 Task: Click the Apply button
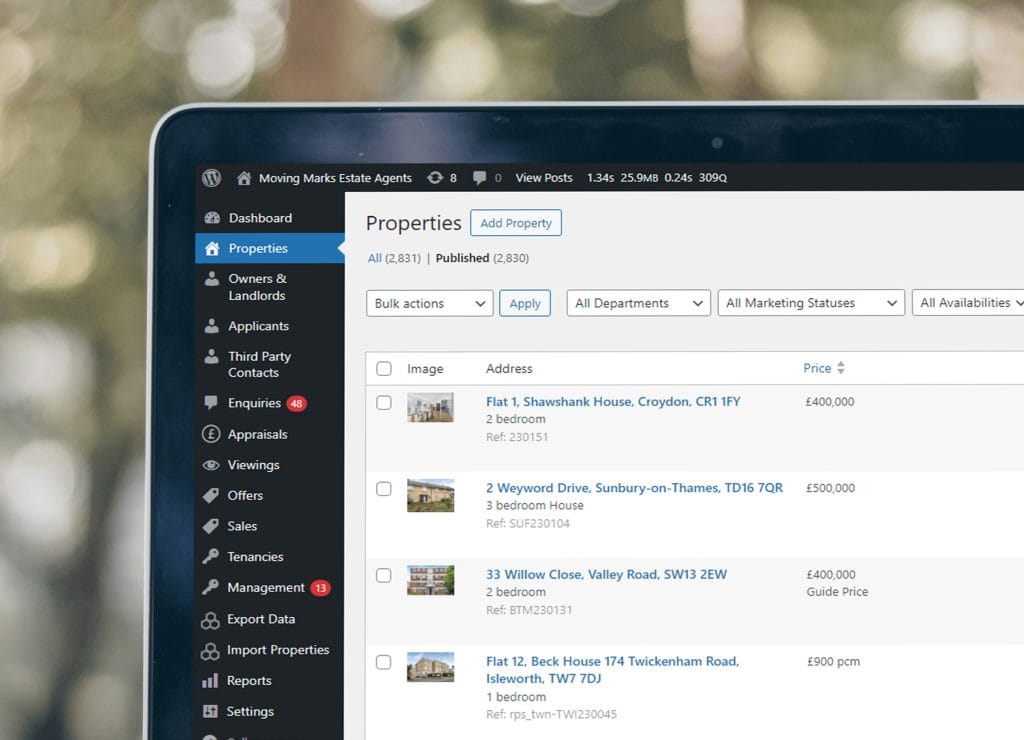click(x=525, y=303)
